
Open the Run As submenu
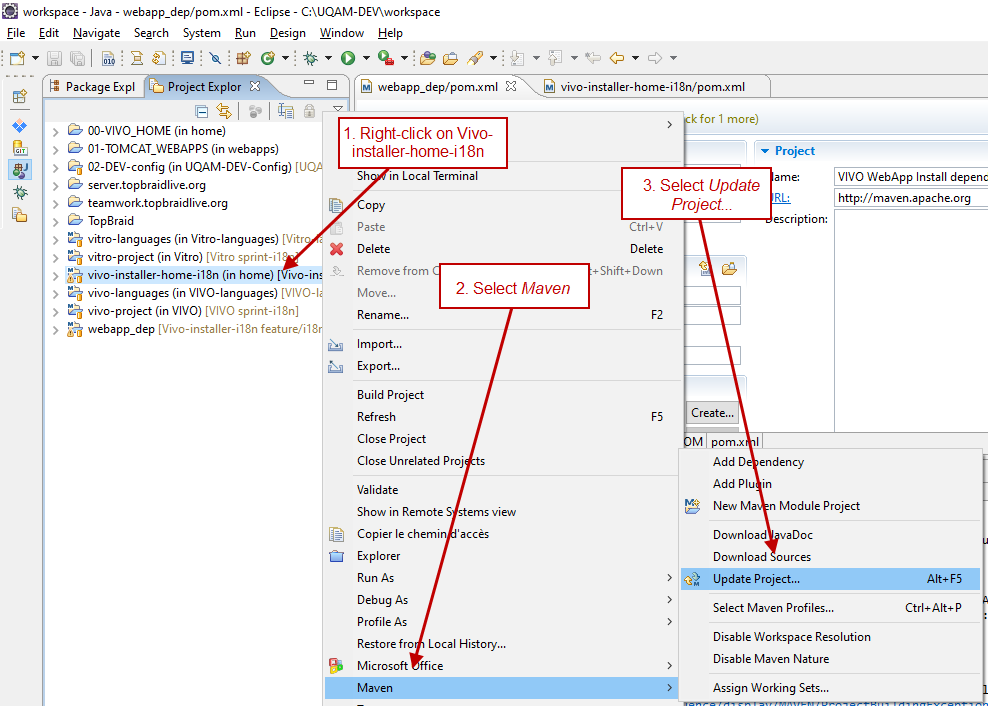pyautogui.click(x=503, y=578)
